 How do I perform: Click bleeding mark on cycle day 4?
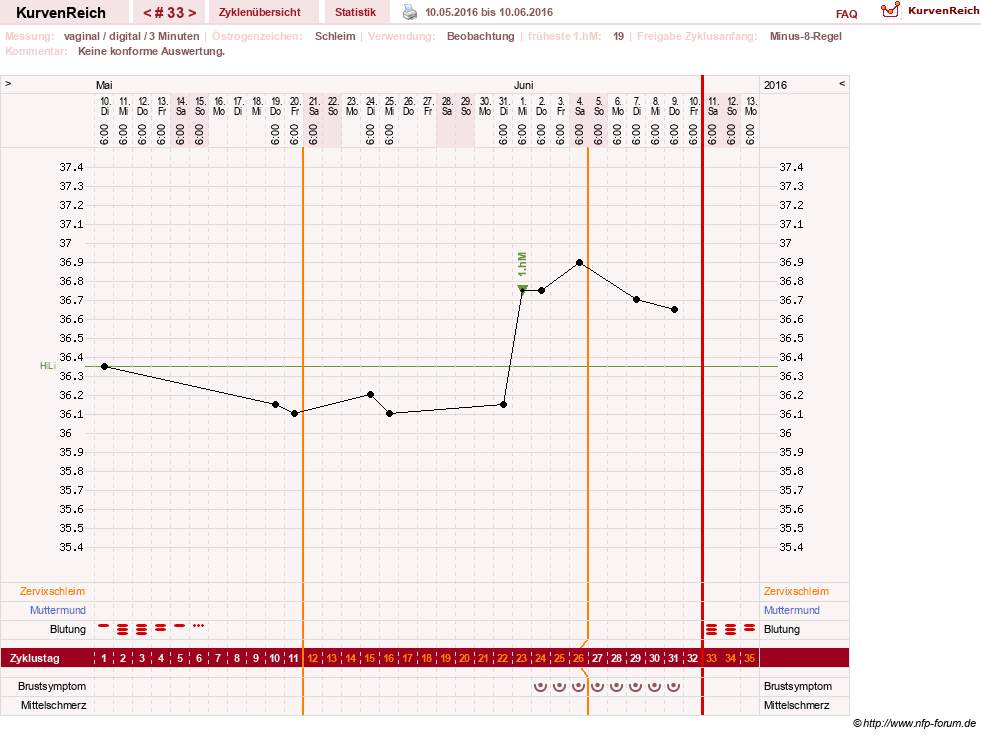point(161,627)
